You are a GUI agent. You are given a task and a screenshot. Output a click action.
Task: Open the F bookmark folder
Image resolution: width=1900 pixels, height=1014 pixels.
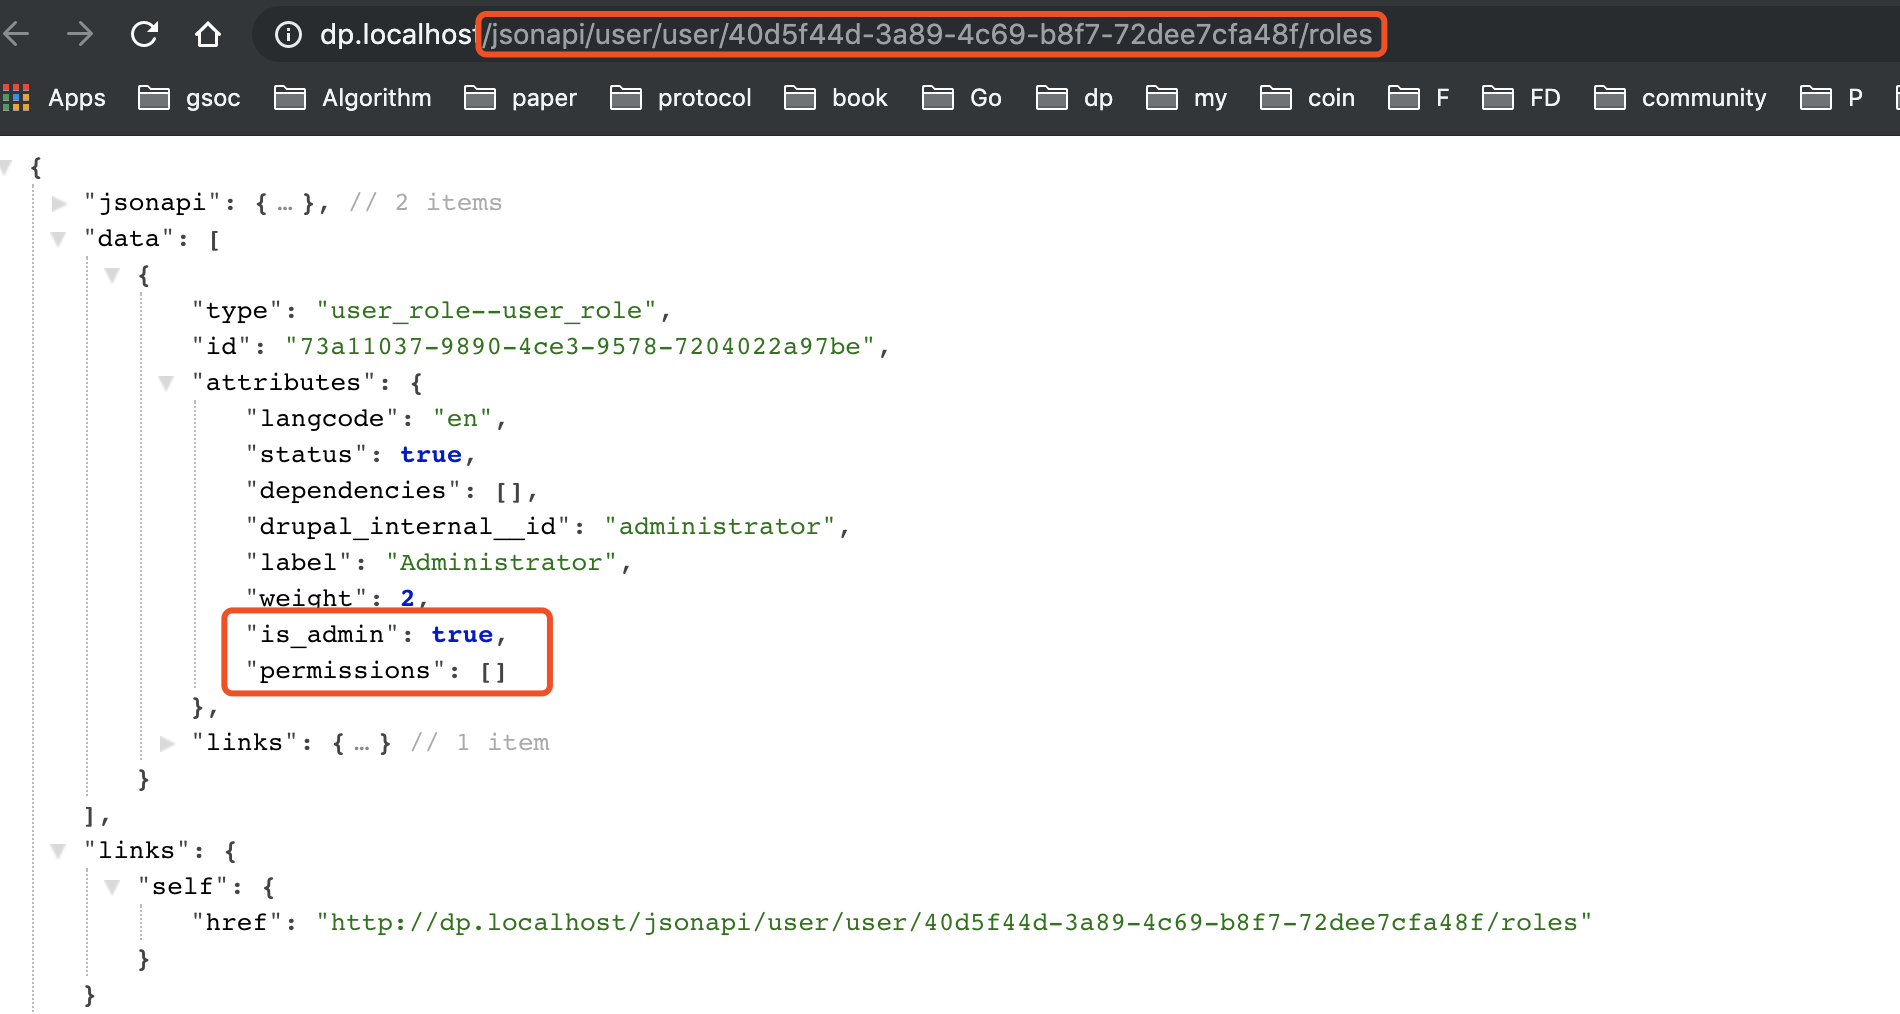pyautogui.click(x=1418, y=98)
